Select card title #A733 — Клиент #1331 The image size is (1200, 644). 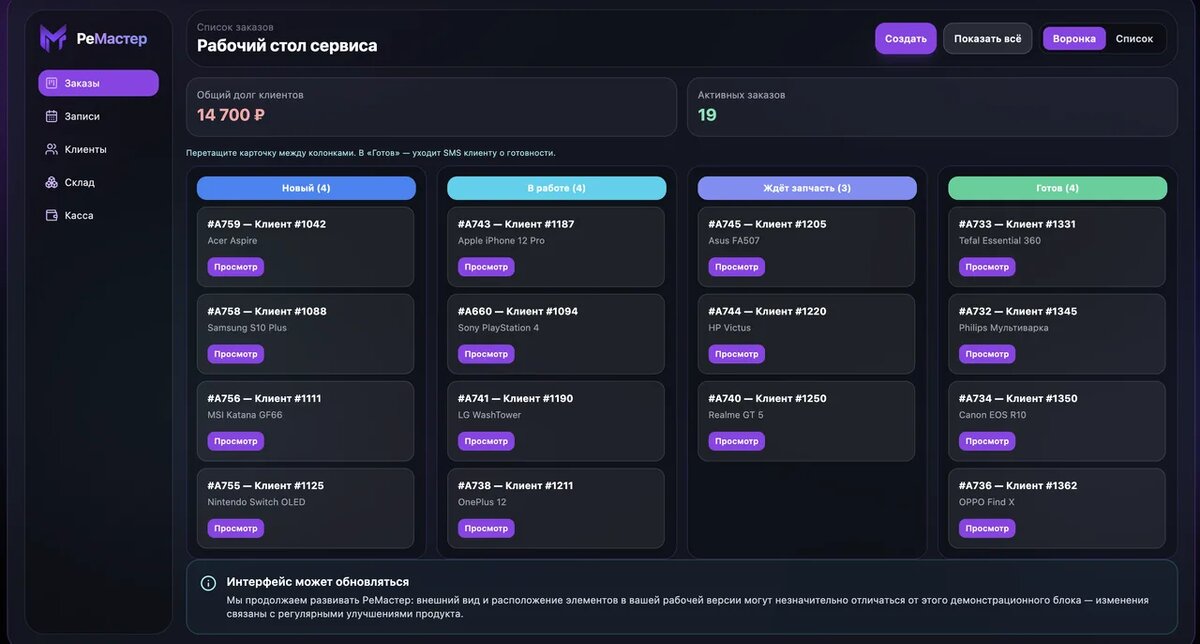(x=1017, y=224)
